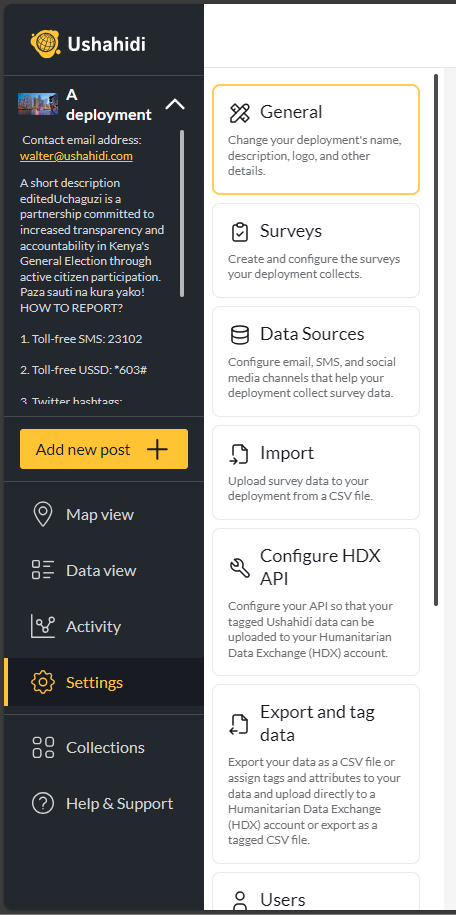The height and width of the screenshot is (915, 456).
Task: Click the Surveys clipboard icon
Action: click(240, 232)
